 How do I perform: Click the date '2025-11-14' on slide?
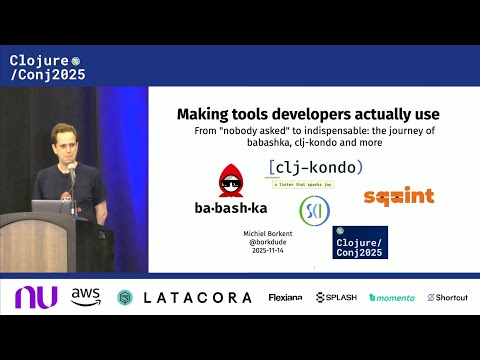tap(268, 250)
